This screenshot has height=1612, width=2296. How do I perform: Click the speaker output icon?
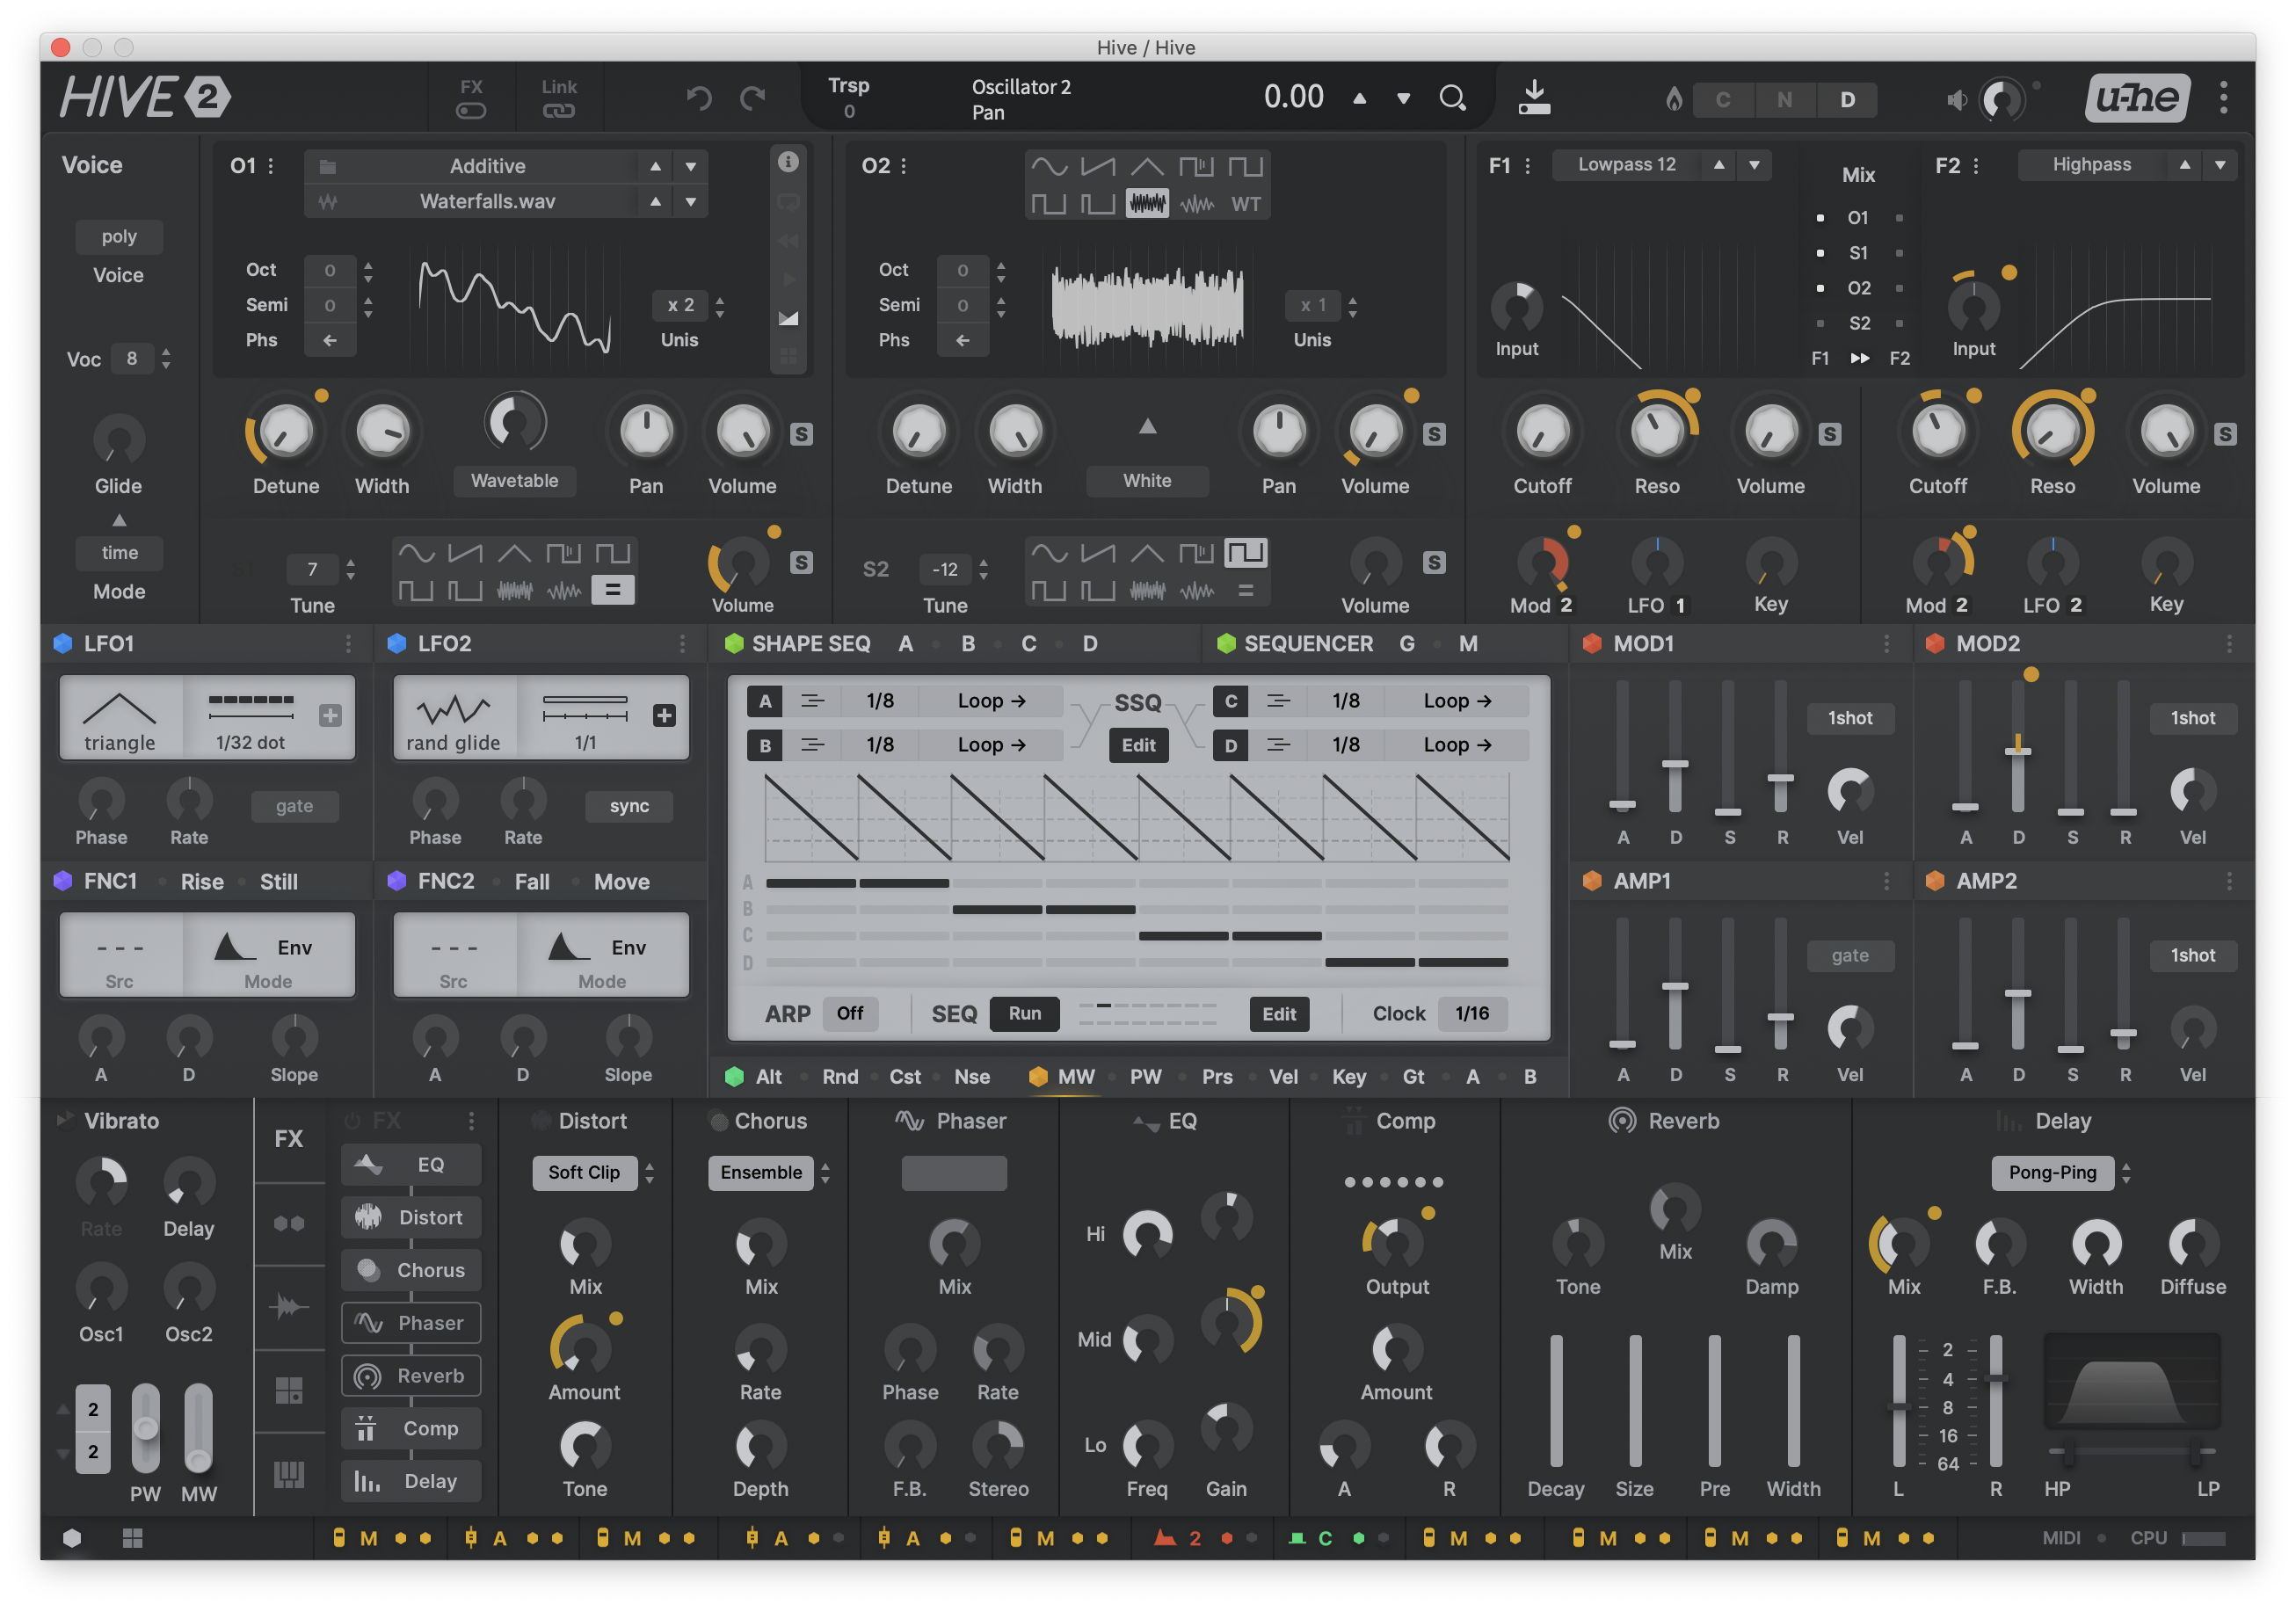(x=1957, y=99)
